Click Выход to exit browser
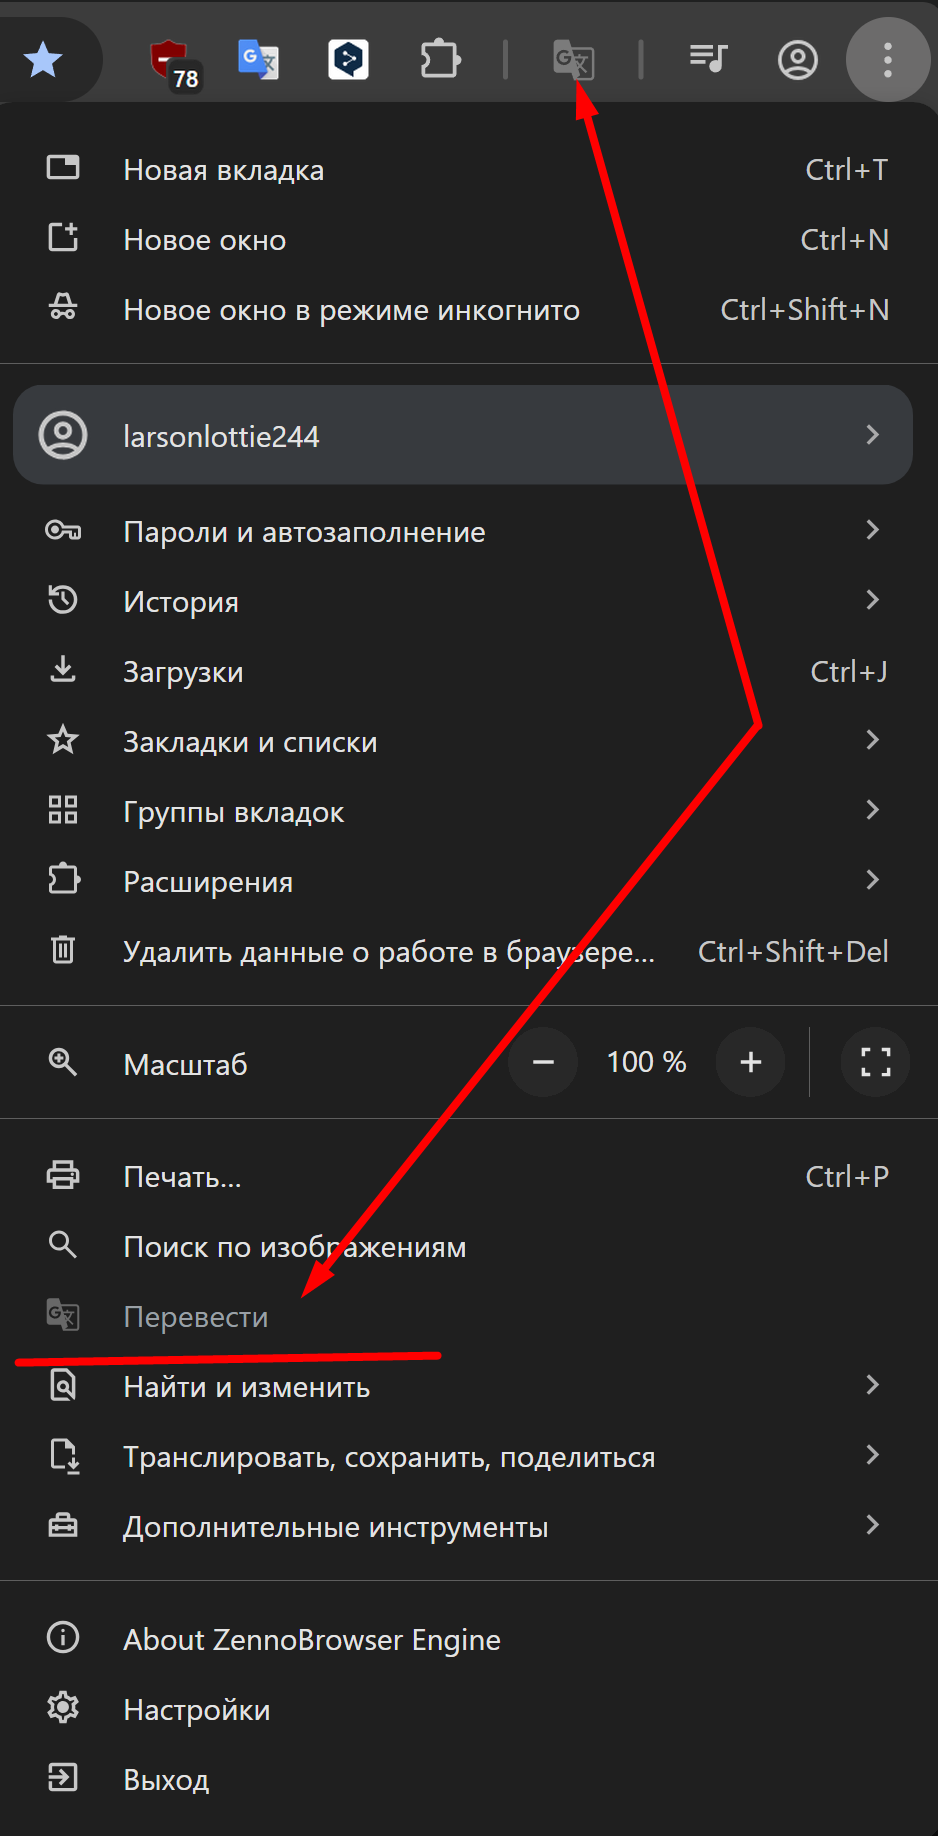The image size is (938, 1836). (166, 1779)
